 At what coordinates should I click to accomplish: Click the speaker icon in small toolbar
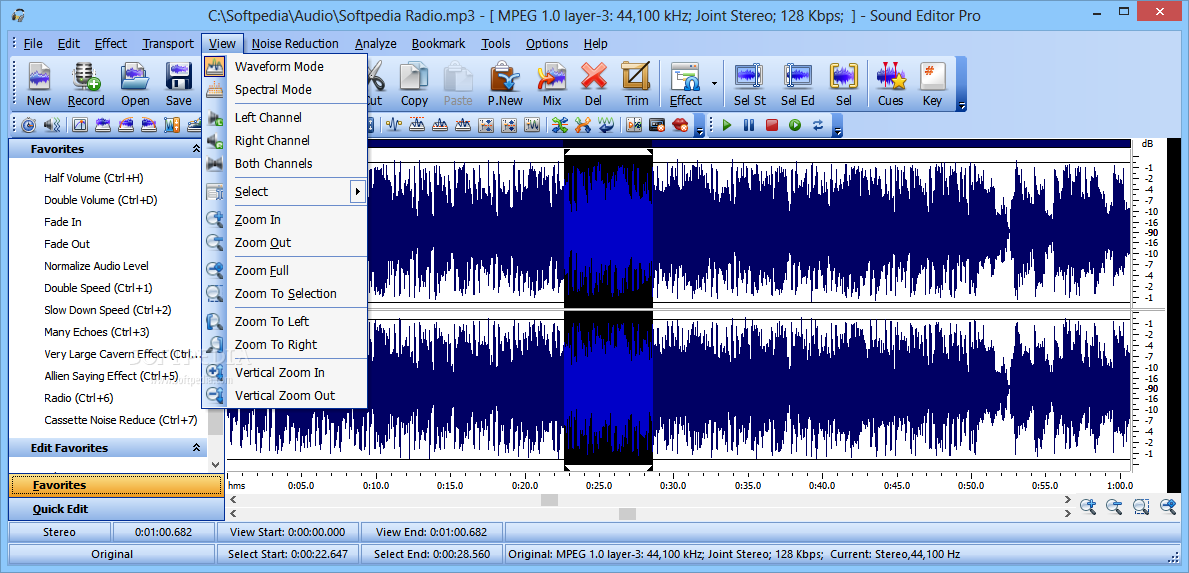tap(52, 125)
